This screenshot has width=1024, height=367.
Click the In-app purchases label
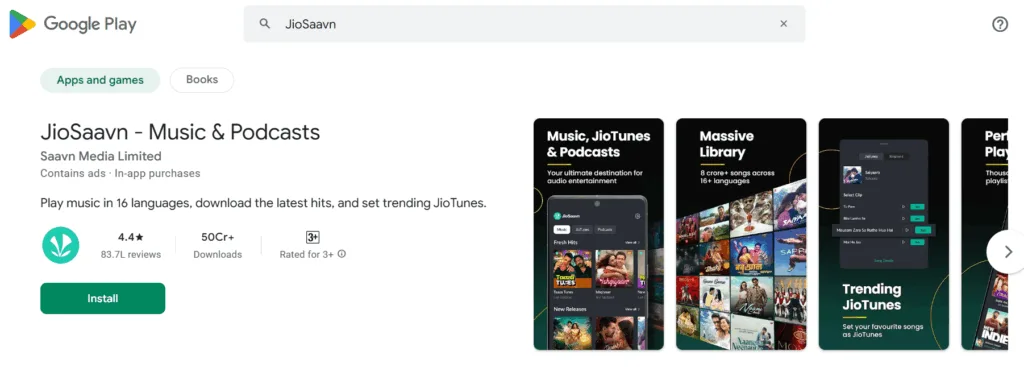pos(157,174)
